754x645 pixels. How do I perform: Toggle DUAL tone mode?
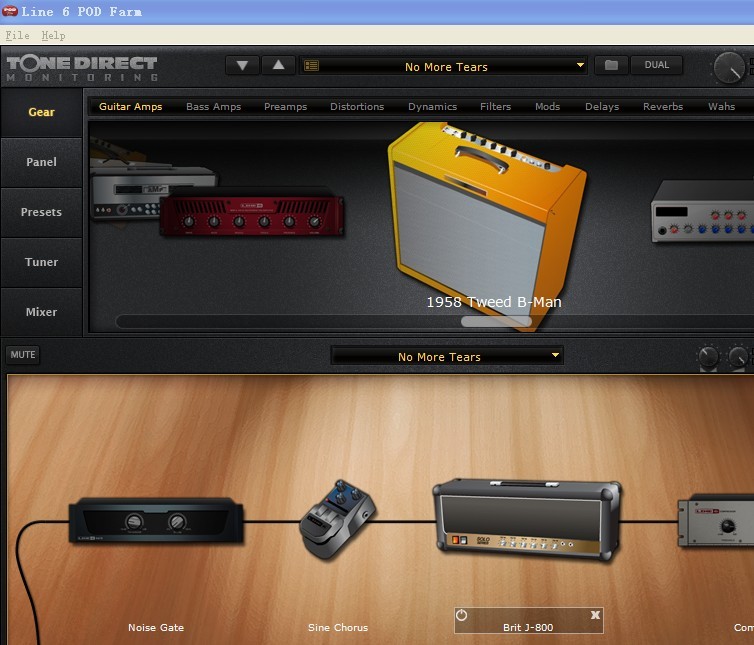pyautogui.click(x=656, y=65)
